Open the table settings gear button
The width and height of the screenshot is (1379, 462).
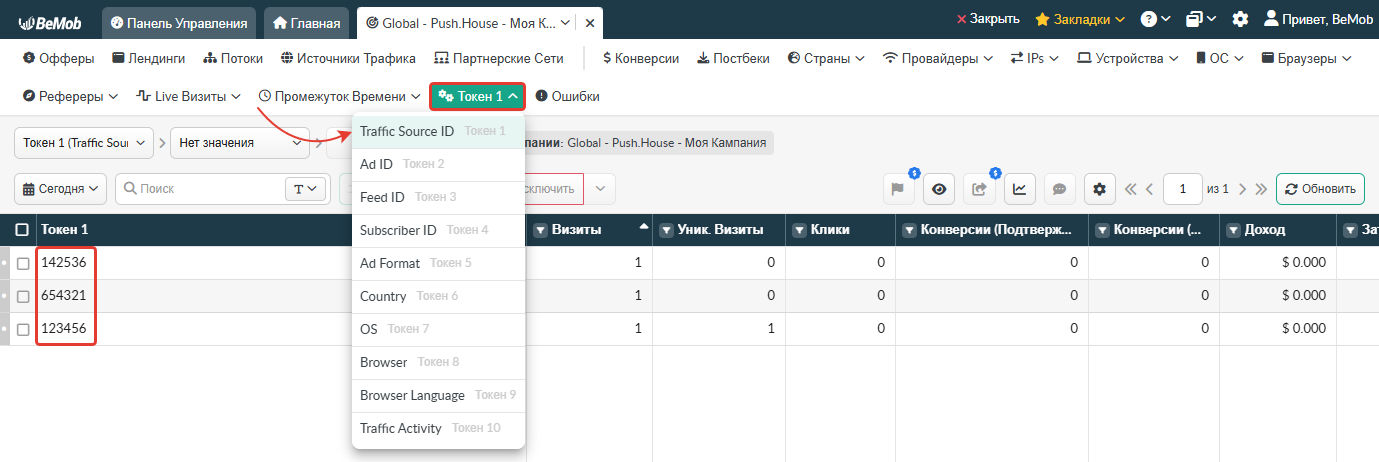tap(1100, 188)
